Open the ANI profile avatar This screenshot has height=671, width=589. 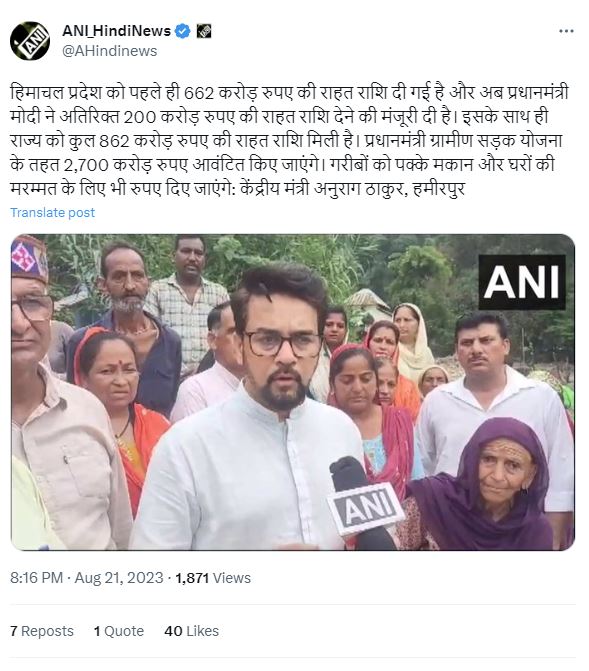tap(30, 41)
